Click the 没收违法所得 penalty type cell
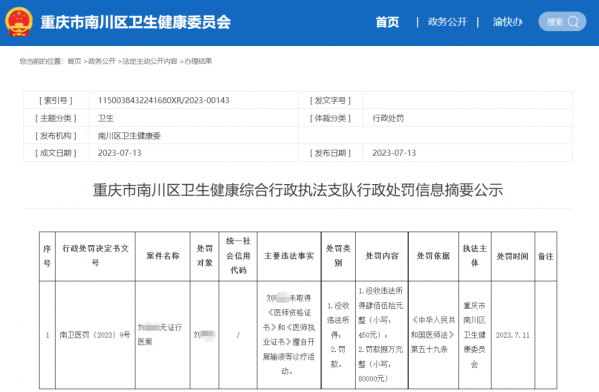This screenshot has height=392, width=599. [338, 335]
